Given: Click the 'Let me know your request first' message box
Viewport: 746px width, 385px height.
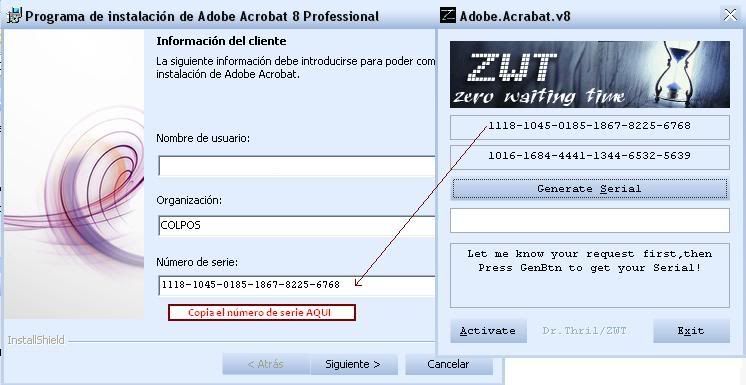Looking at the screenshot, I should point(589,275).
